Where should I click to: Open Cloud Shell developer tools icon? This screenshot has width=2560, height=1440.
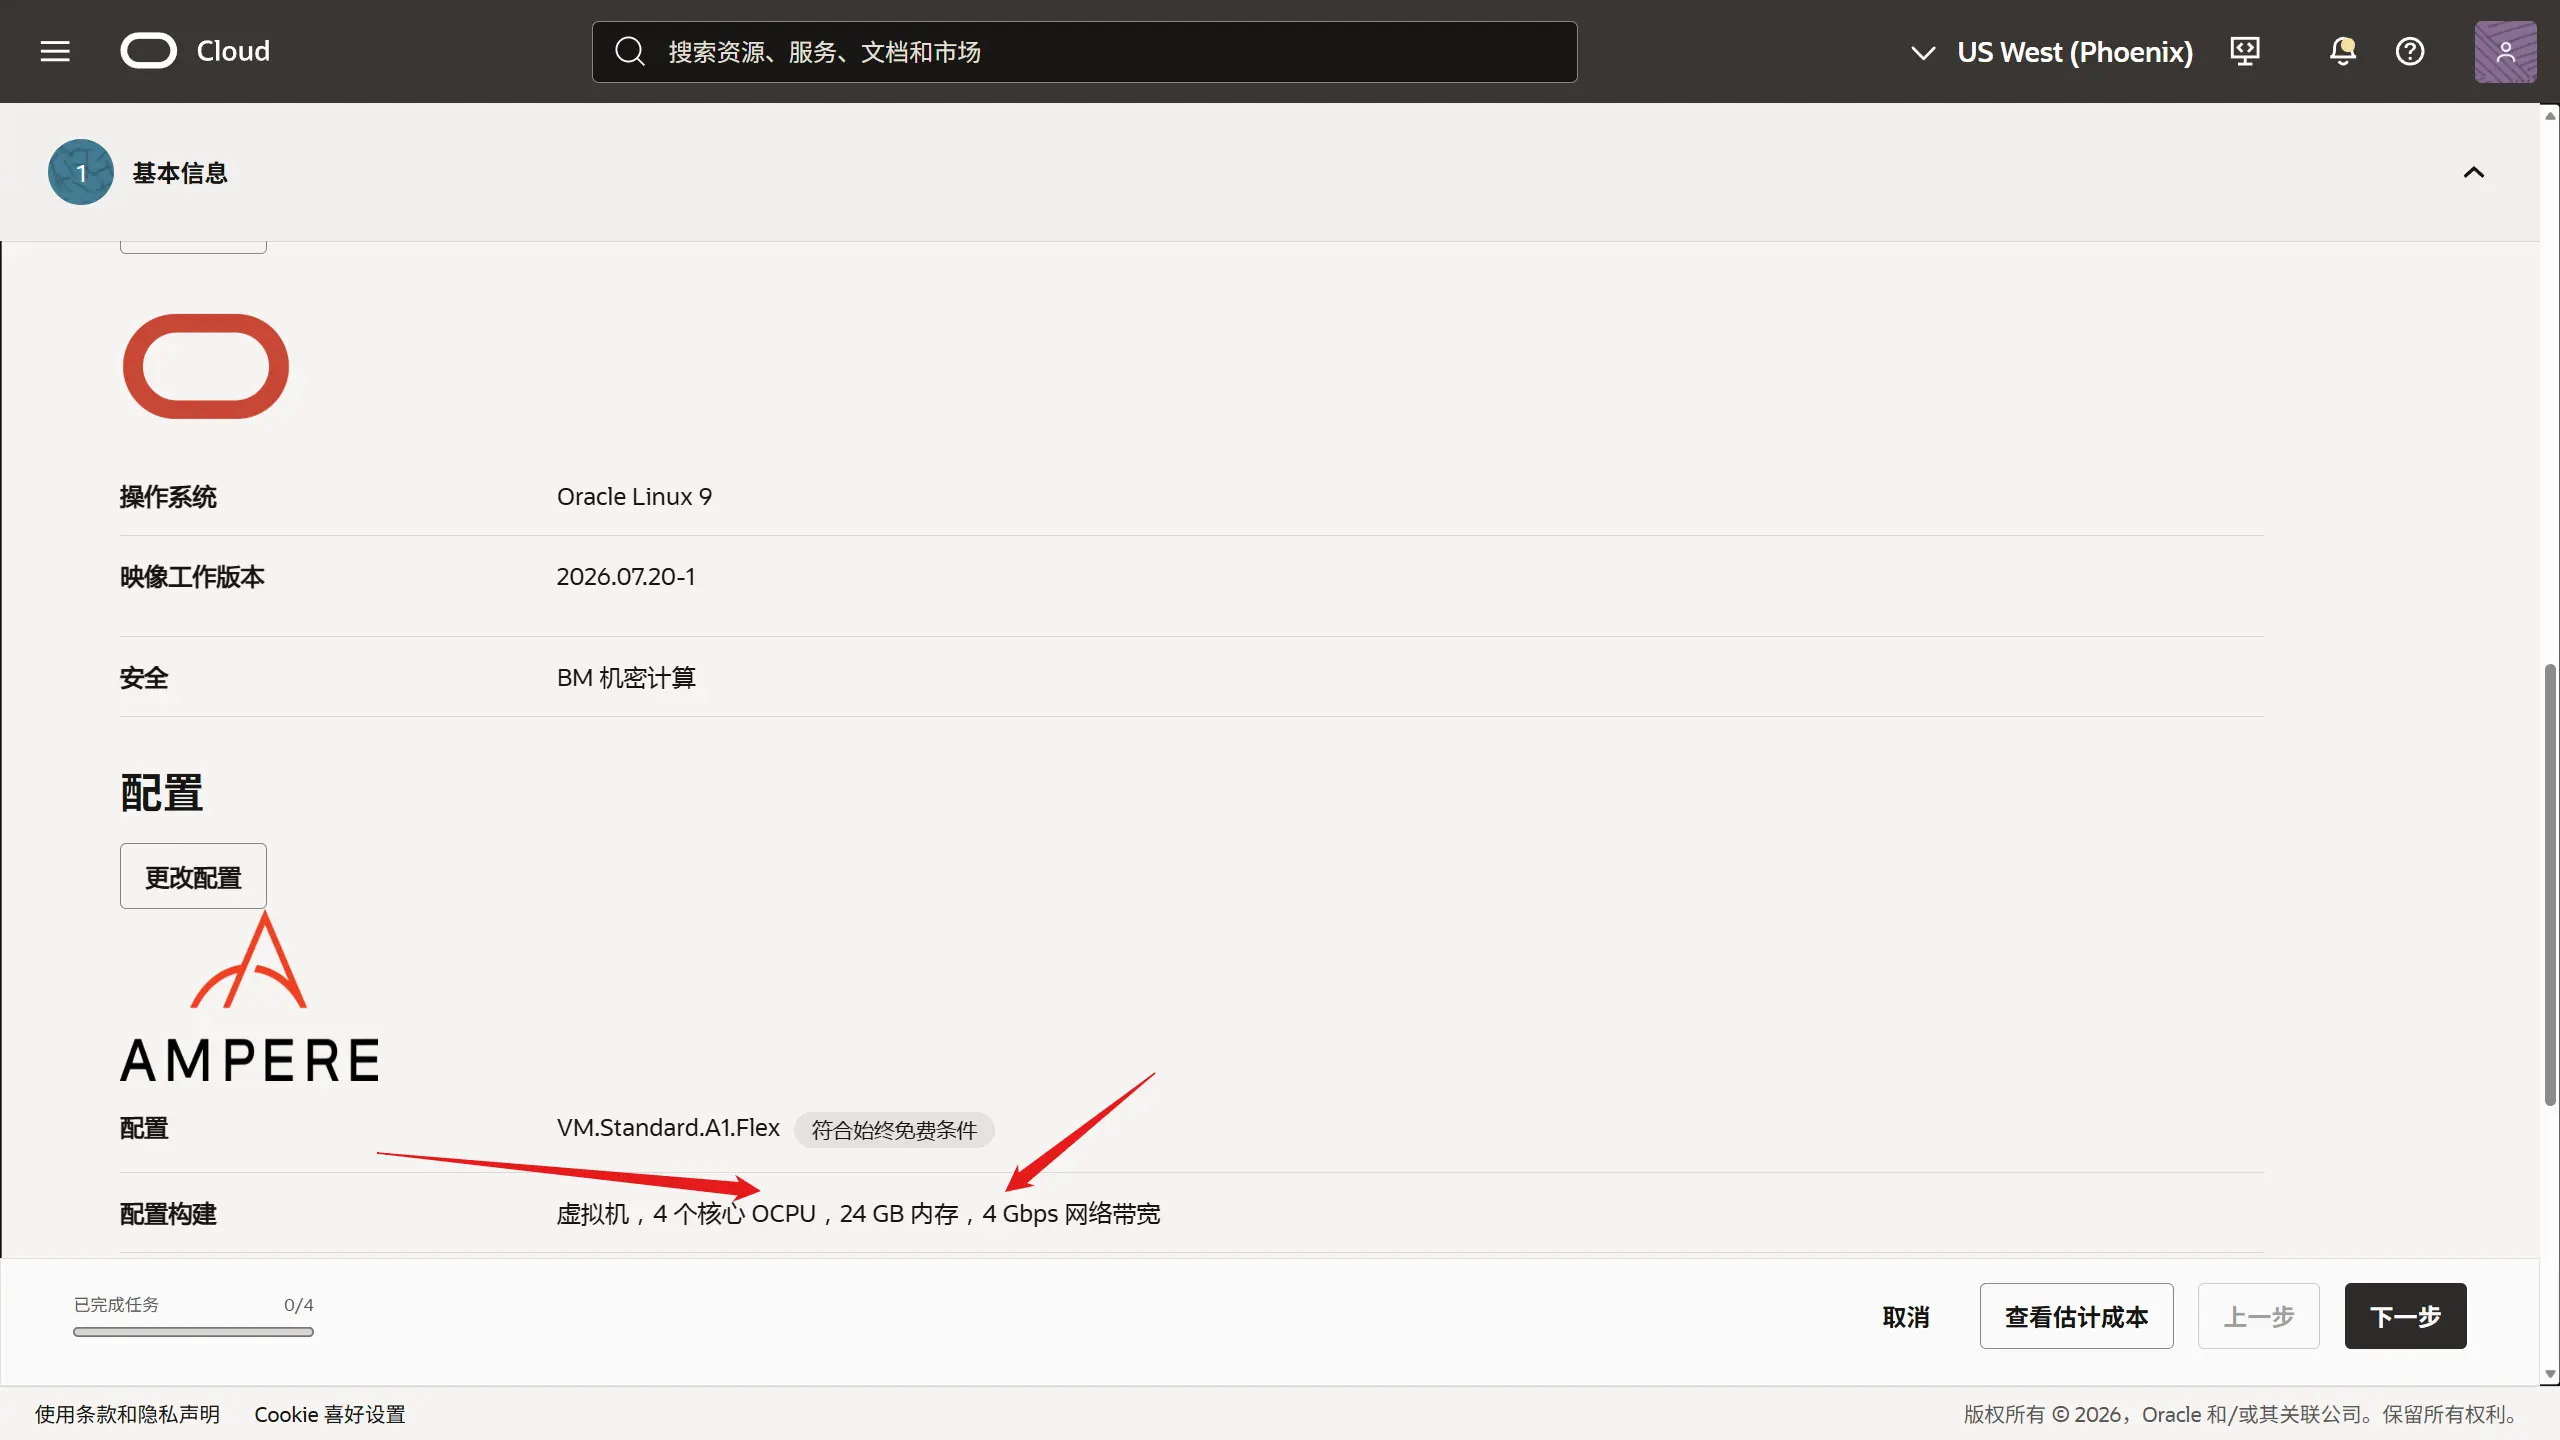[2245, 51]
